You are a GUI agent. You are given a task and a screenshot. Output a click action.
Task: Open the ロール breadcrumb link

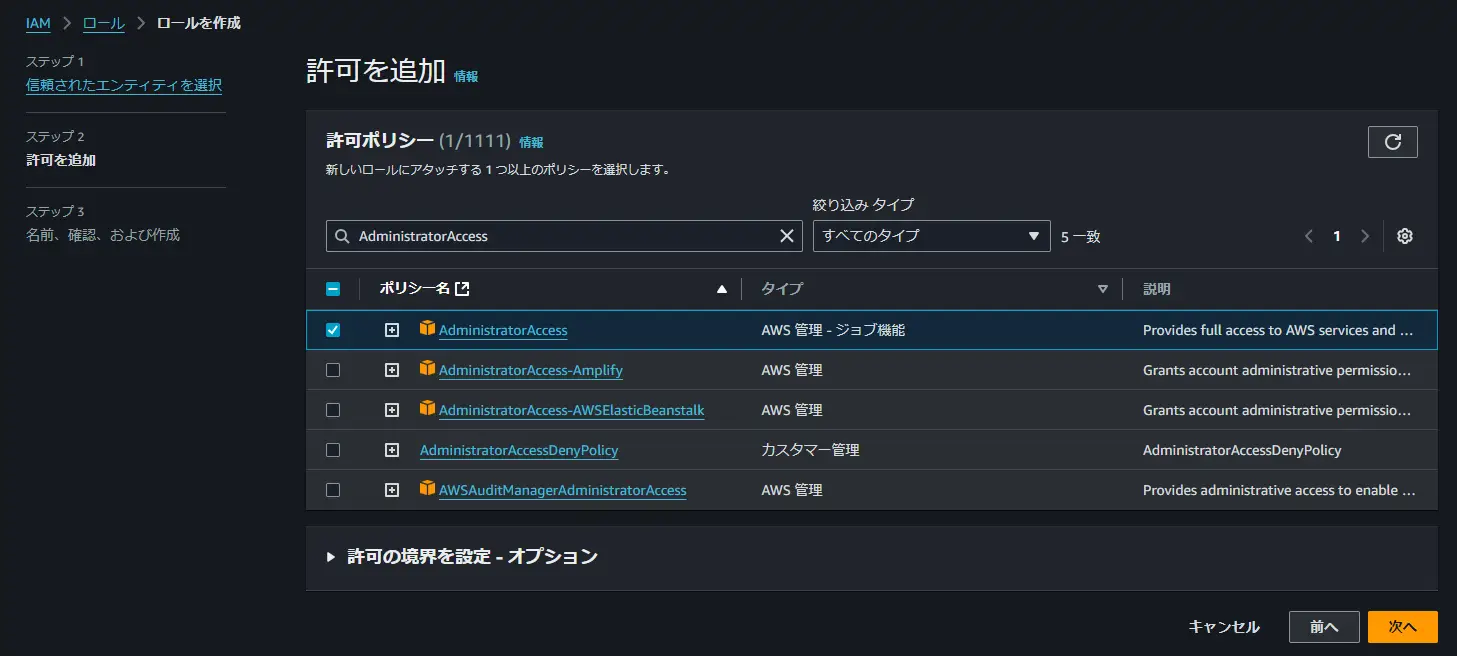pos(104,22)
